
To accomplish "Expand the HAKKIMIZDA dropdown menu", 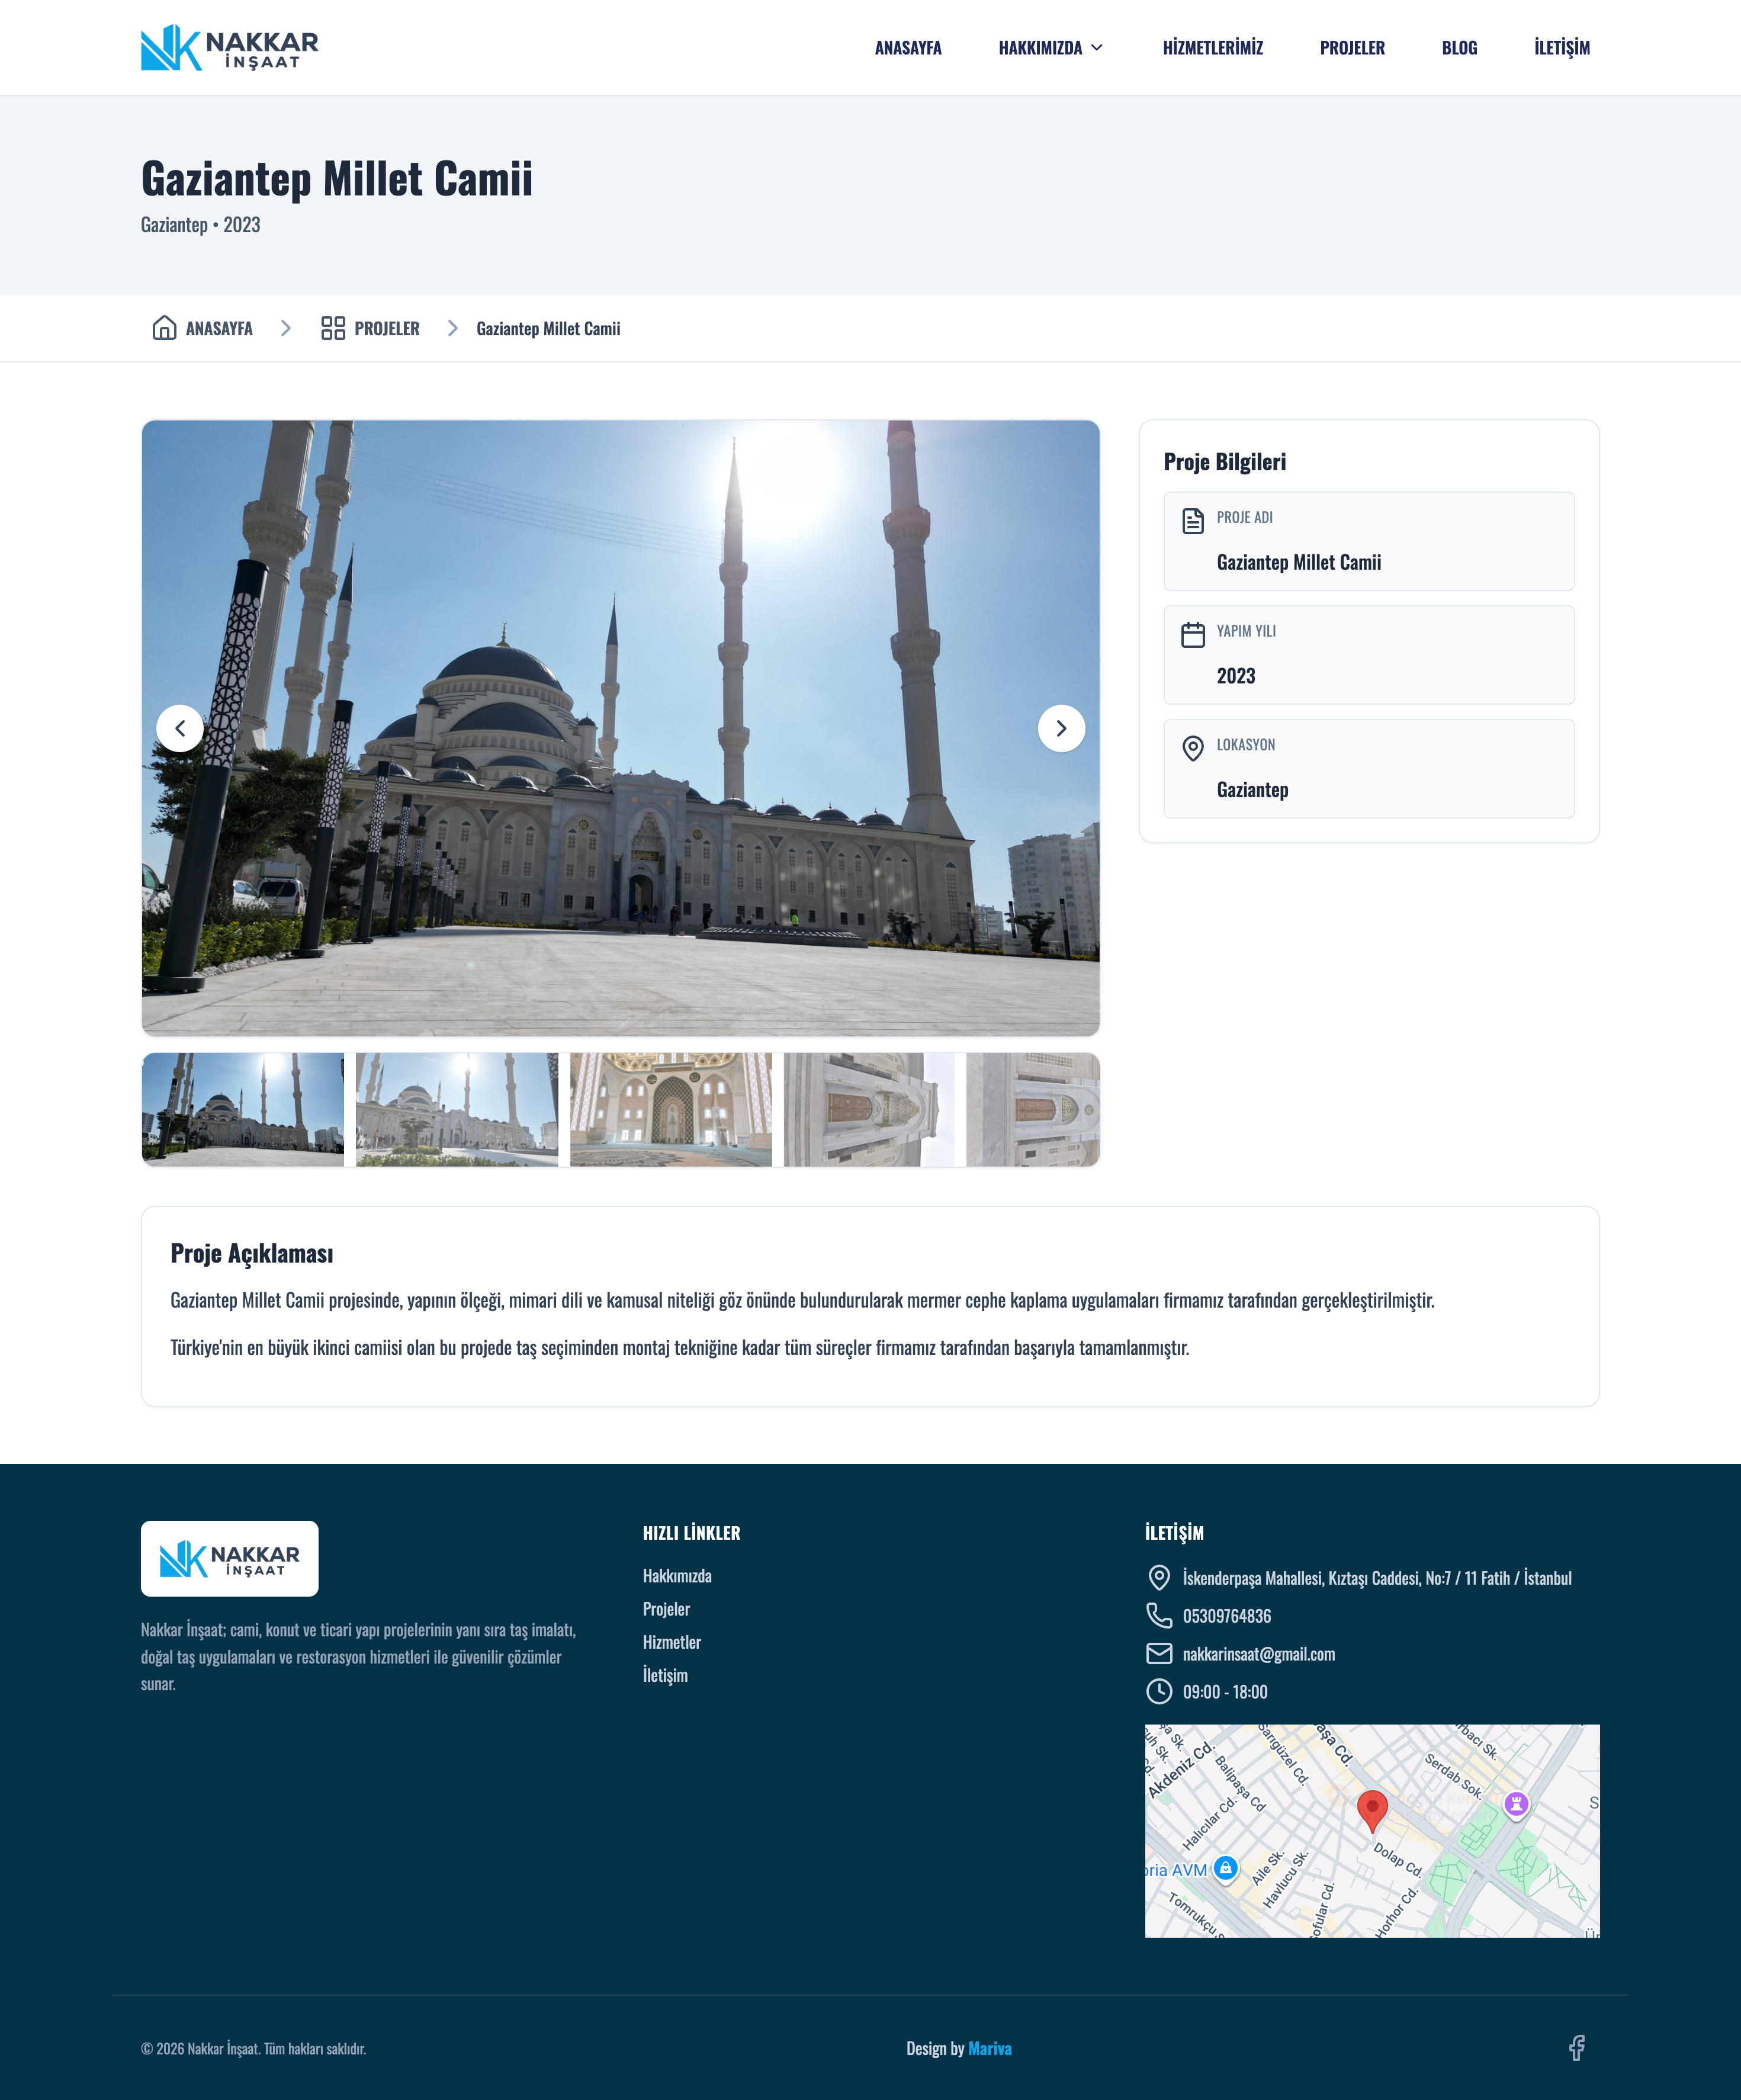I will click(x=1050, y=47).
